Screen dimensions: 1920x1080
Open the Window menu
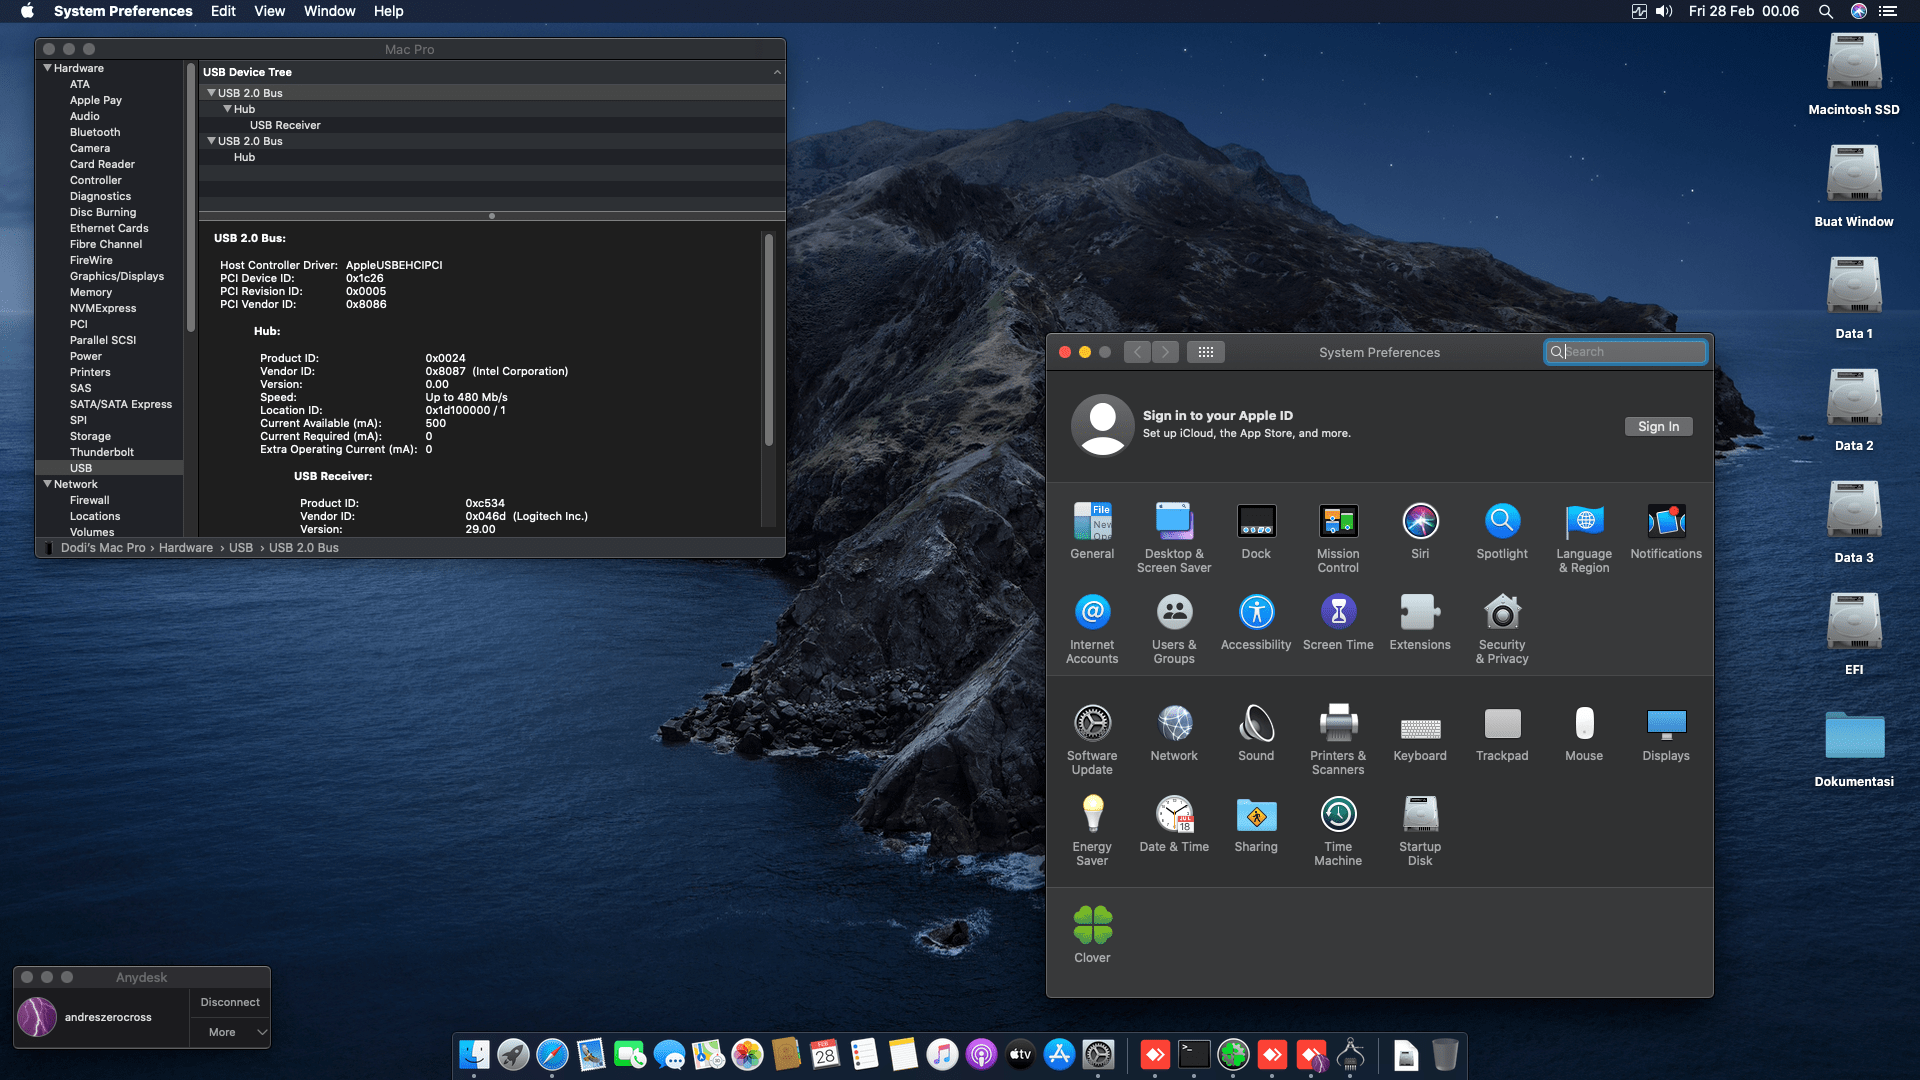329,11
